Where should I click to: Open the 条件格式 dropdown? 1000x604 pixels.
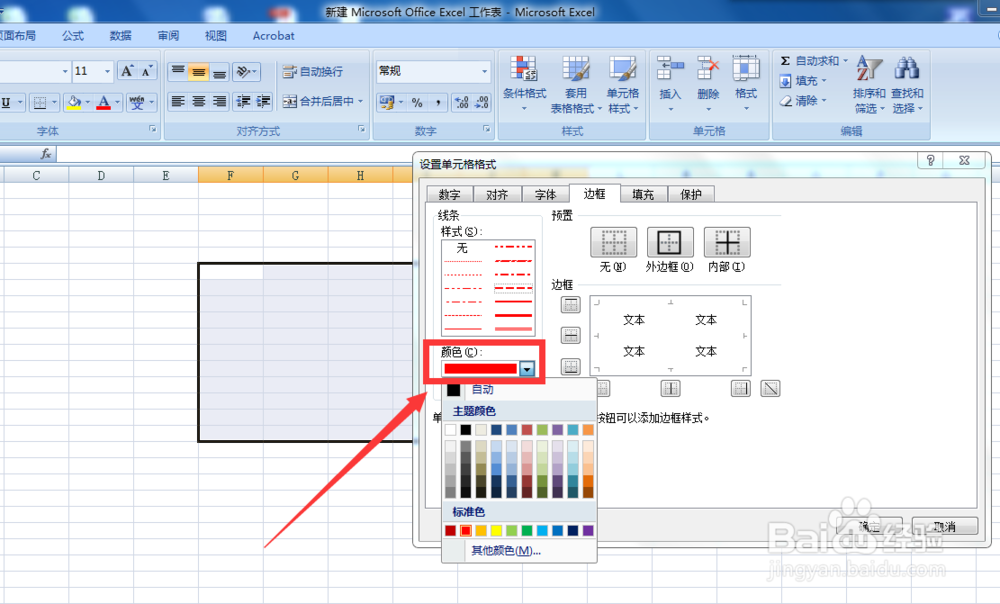[524, 85]
